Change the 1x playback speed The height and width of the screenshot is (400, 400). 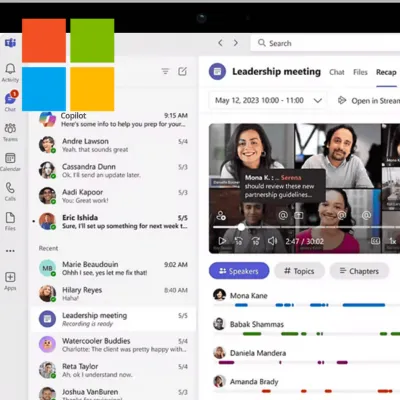tap(393, 241)
